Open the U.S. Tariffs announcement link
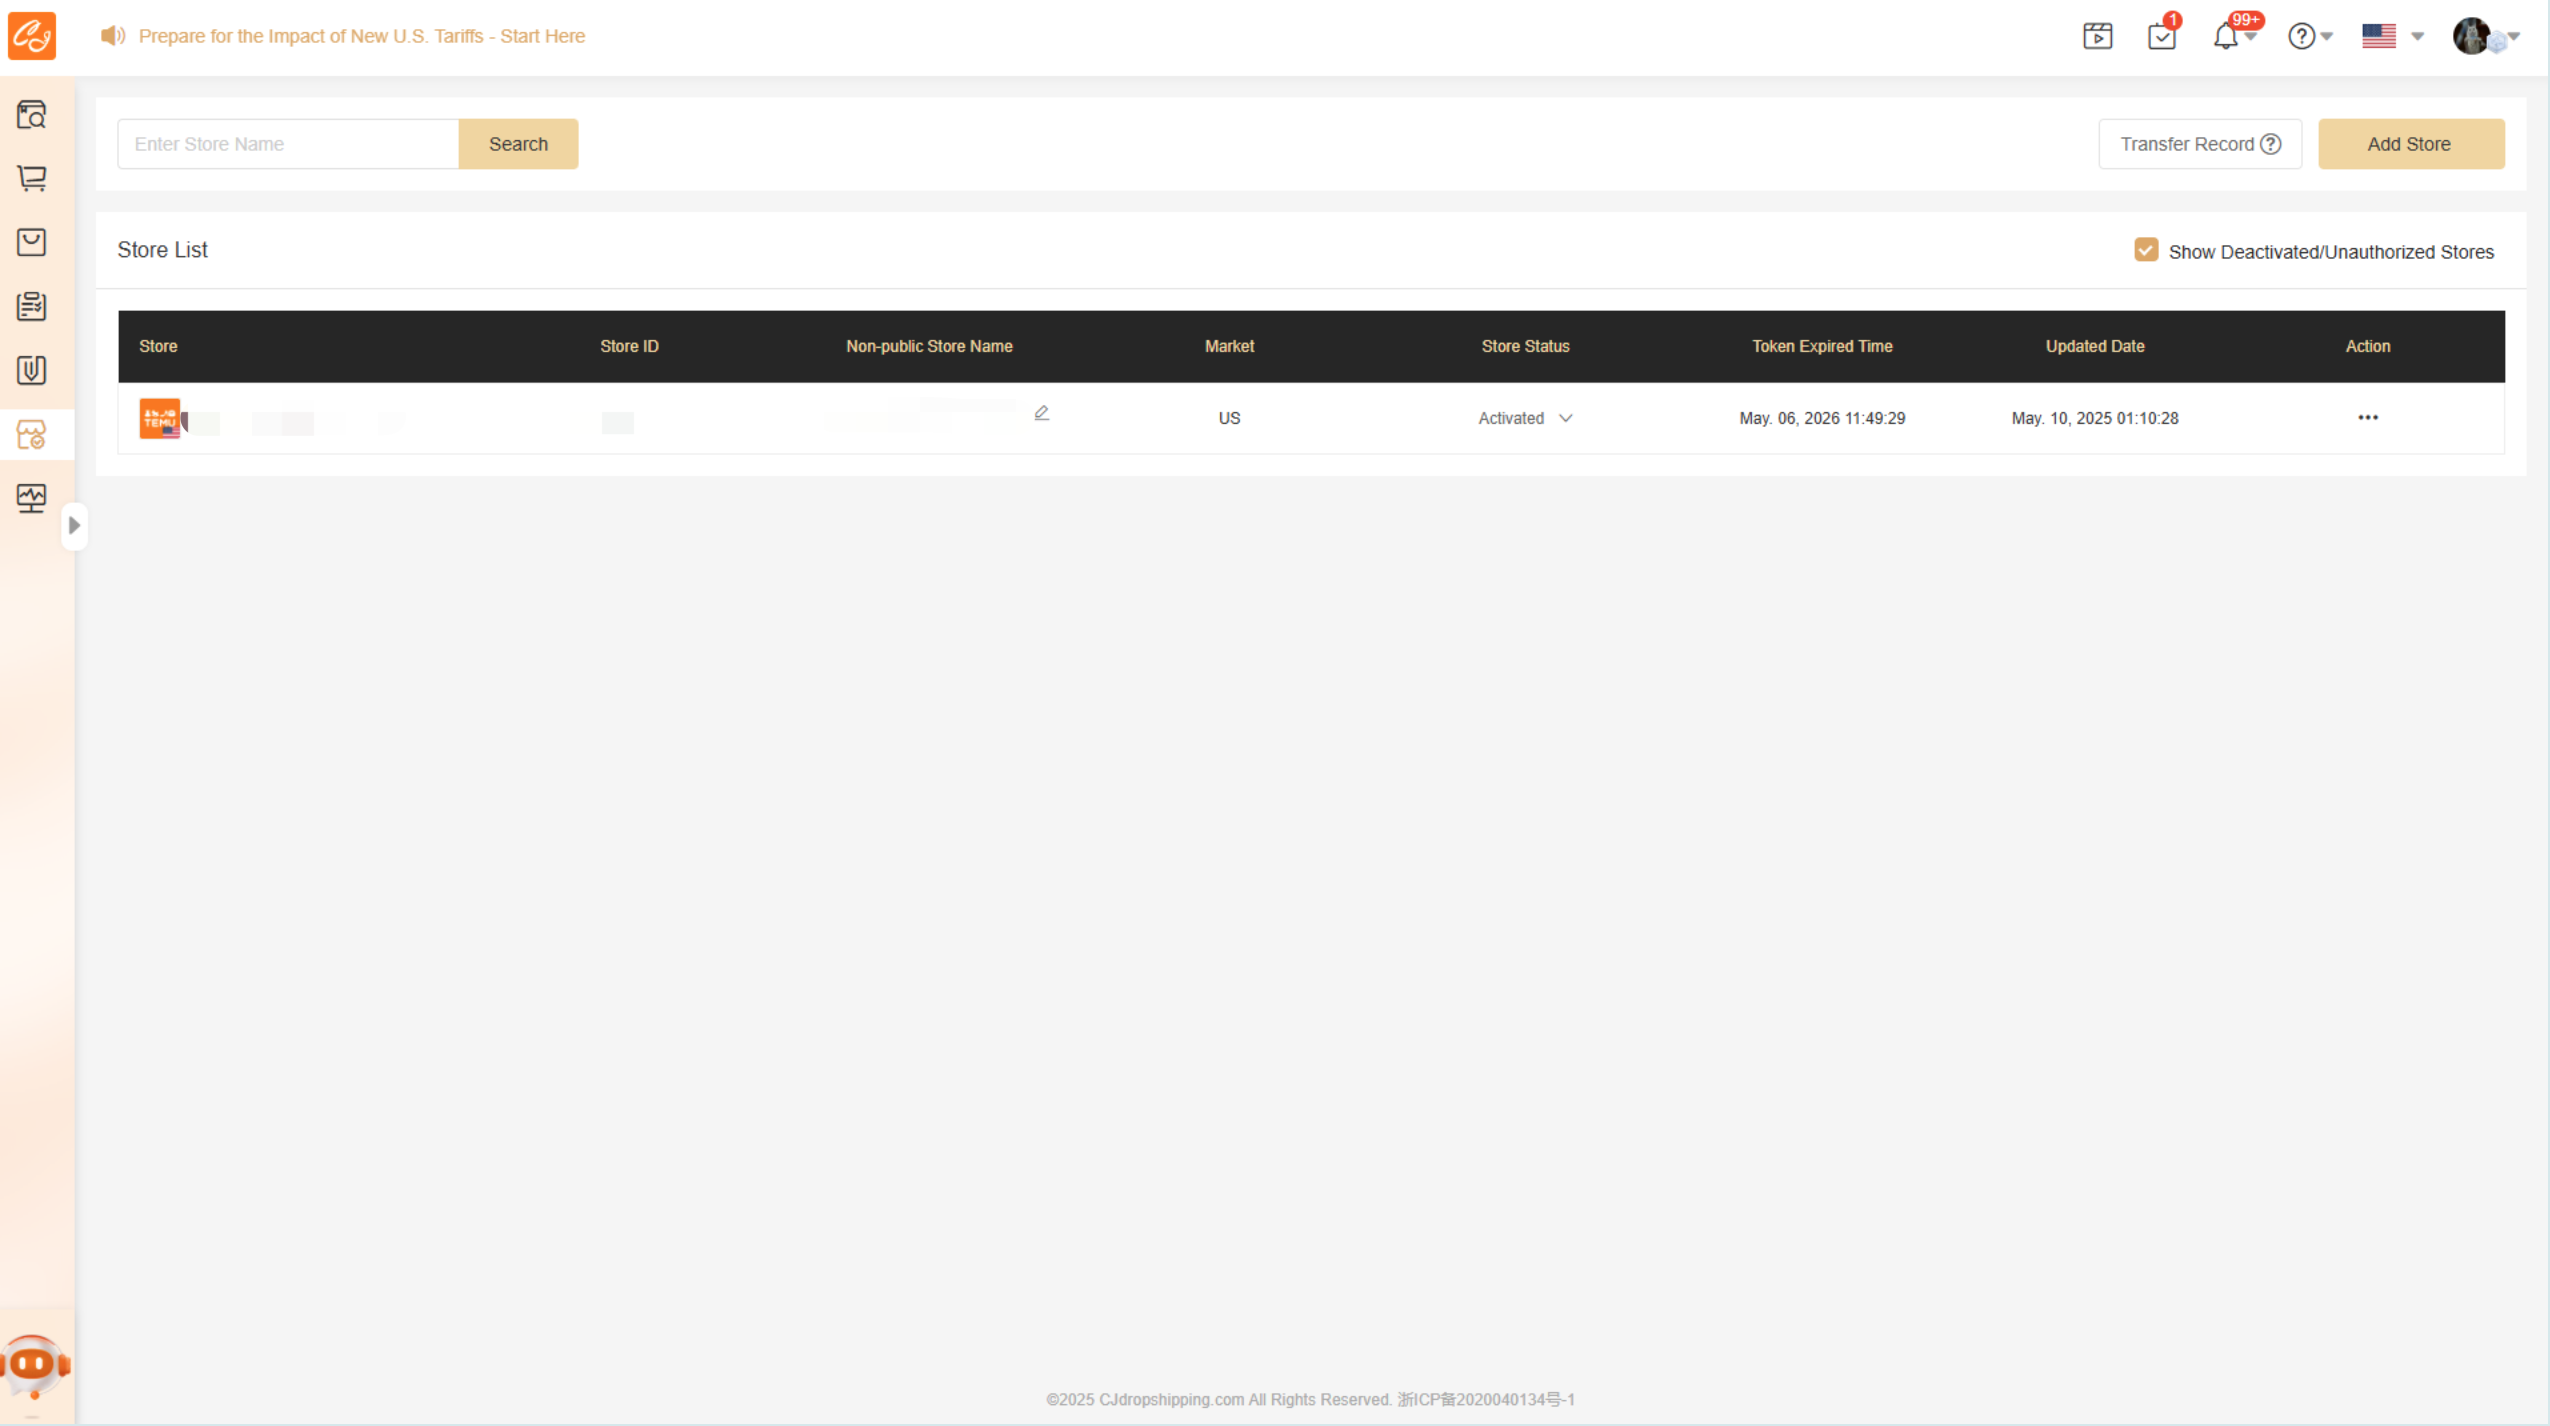Screen dimensions: 2550x1426 (361, 36)
